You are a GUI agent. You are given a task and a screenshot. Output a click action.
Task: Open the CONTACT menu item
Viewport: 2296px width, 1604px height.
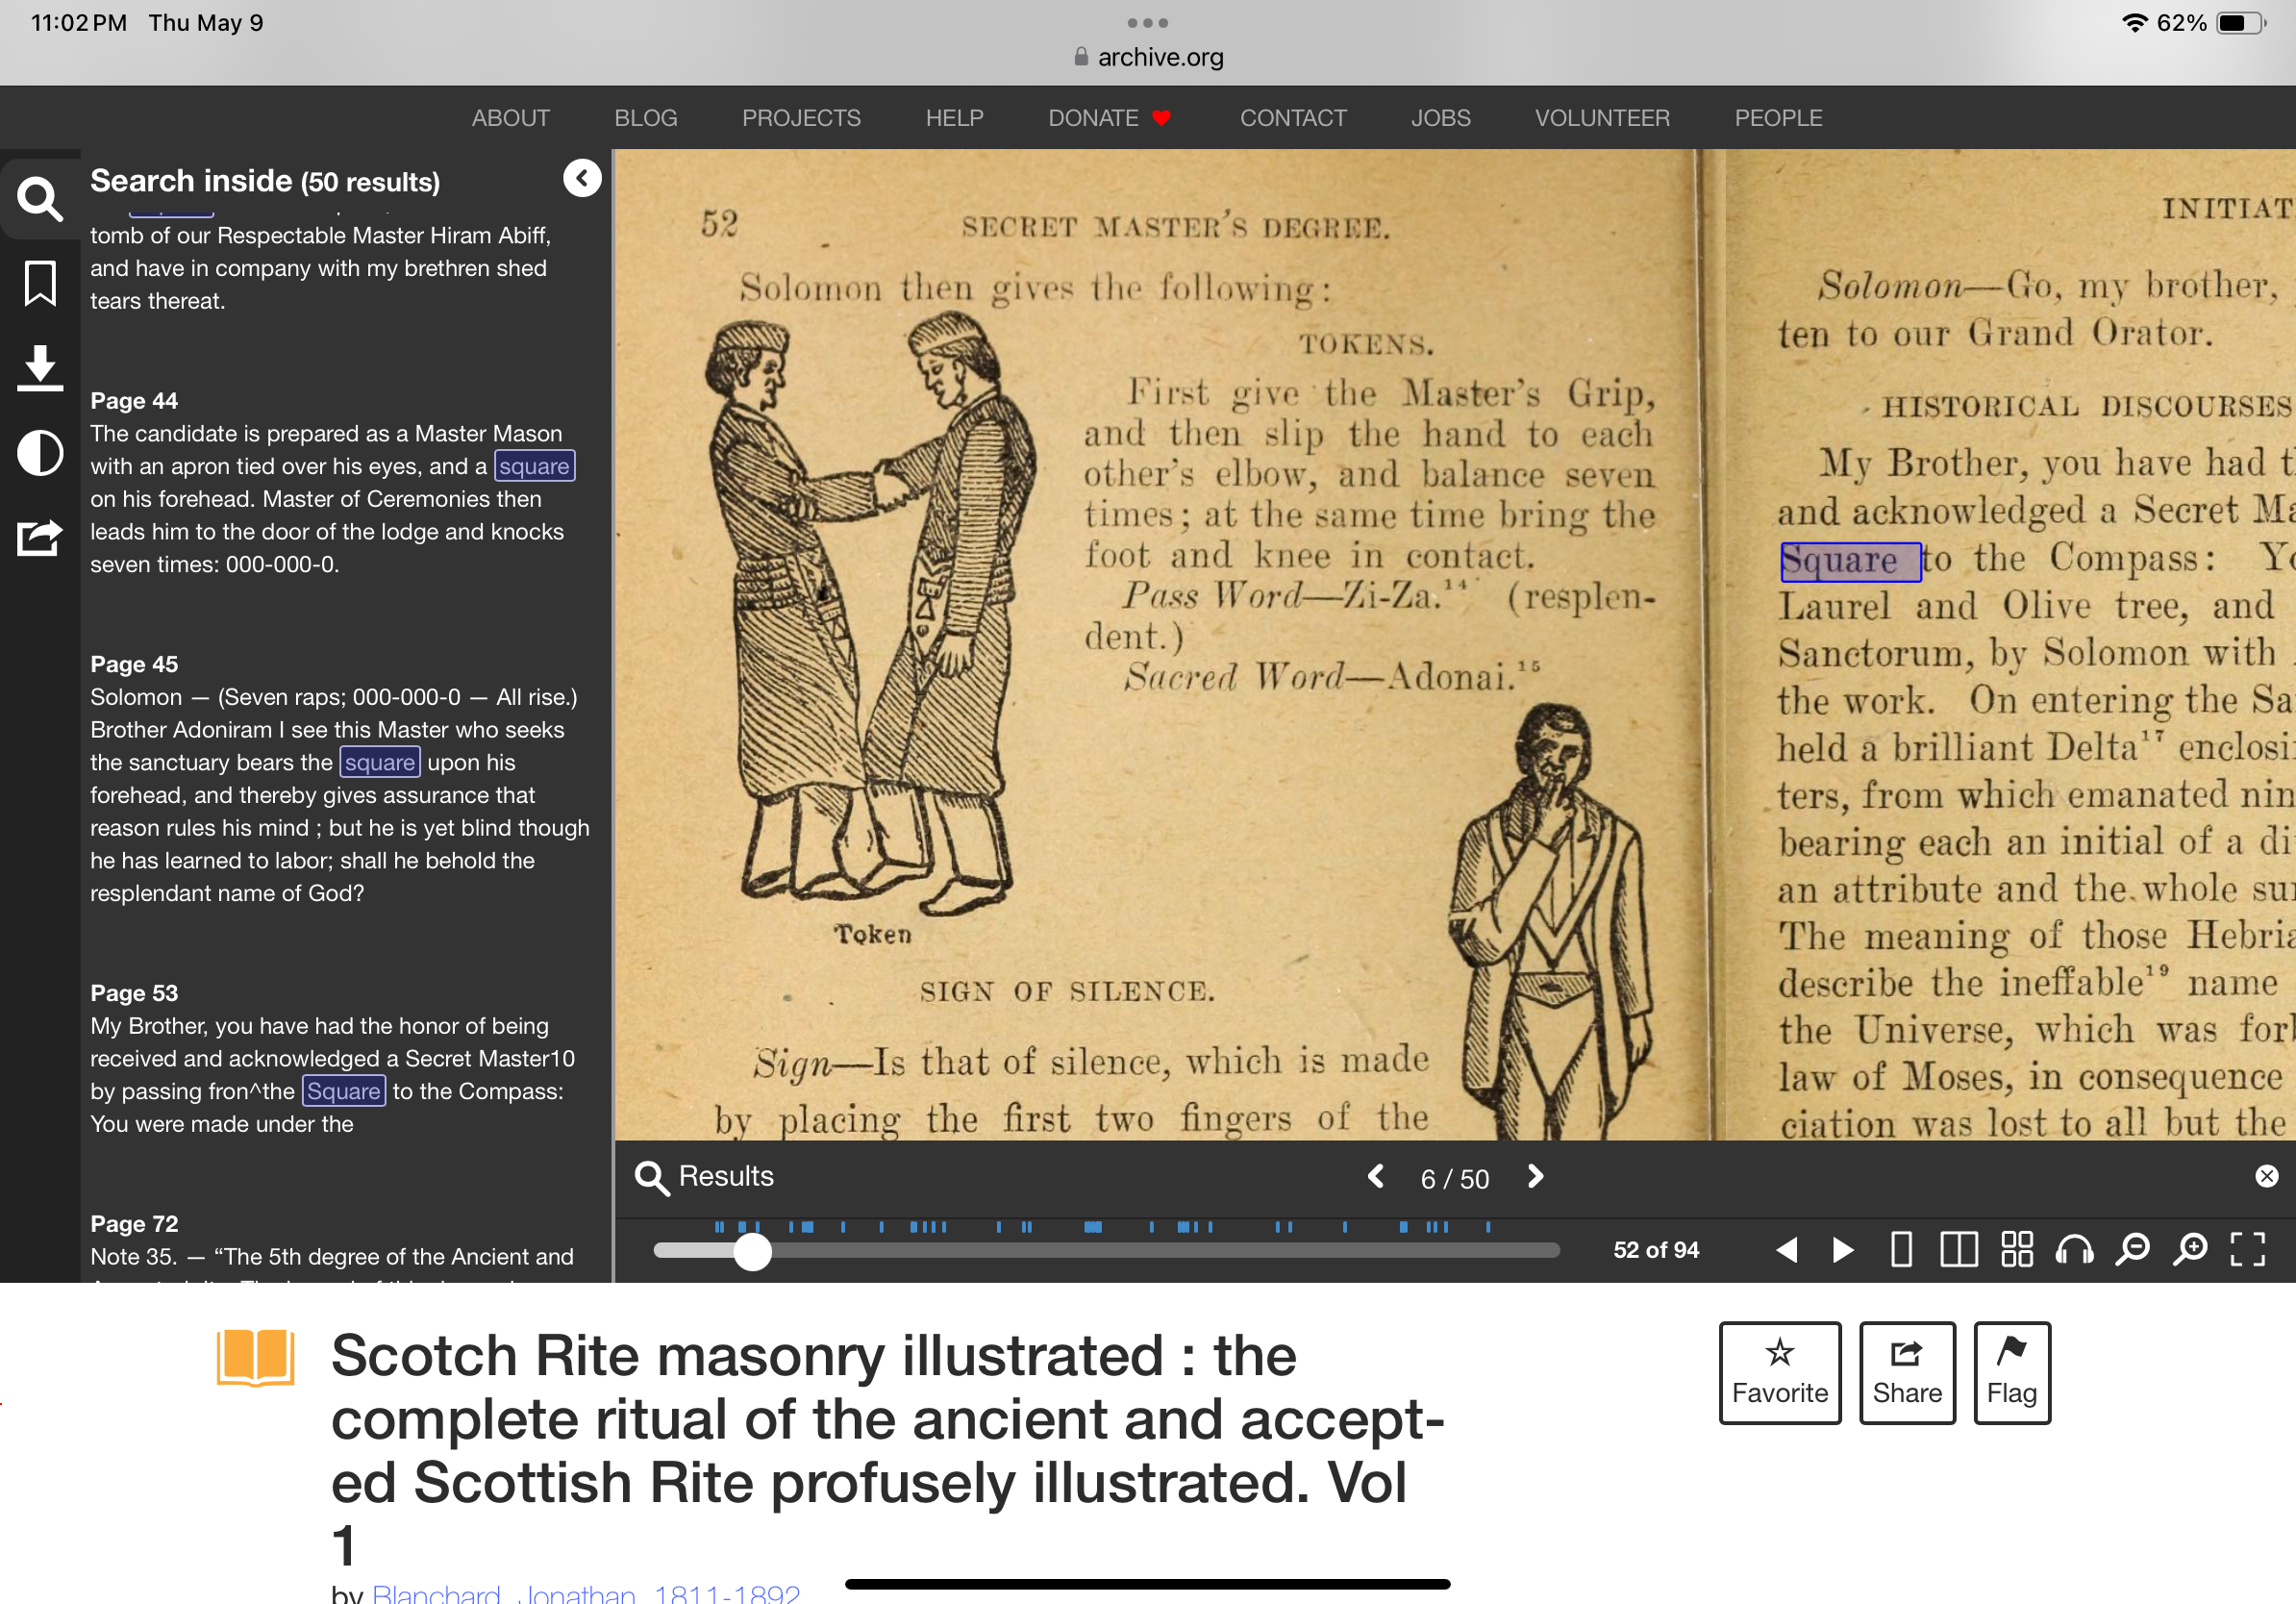tap(1293, 118)
